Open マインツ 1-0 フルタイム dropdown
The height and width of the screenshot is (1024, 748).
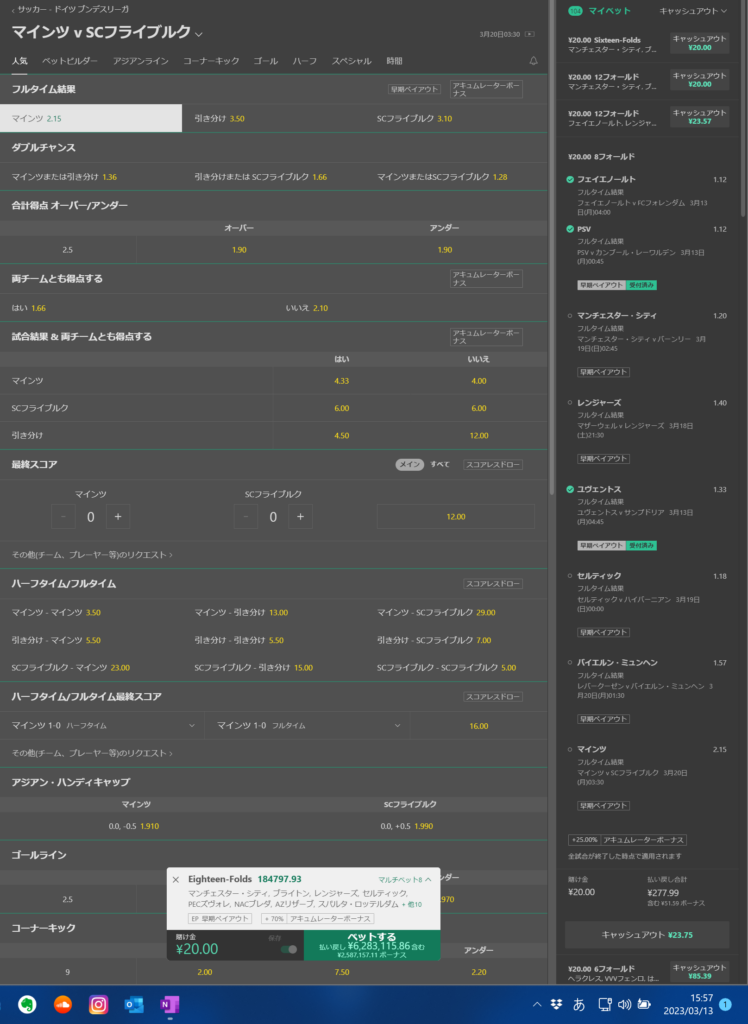[308, 726]
